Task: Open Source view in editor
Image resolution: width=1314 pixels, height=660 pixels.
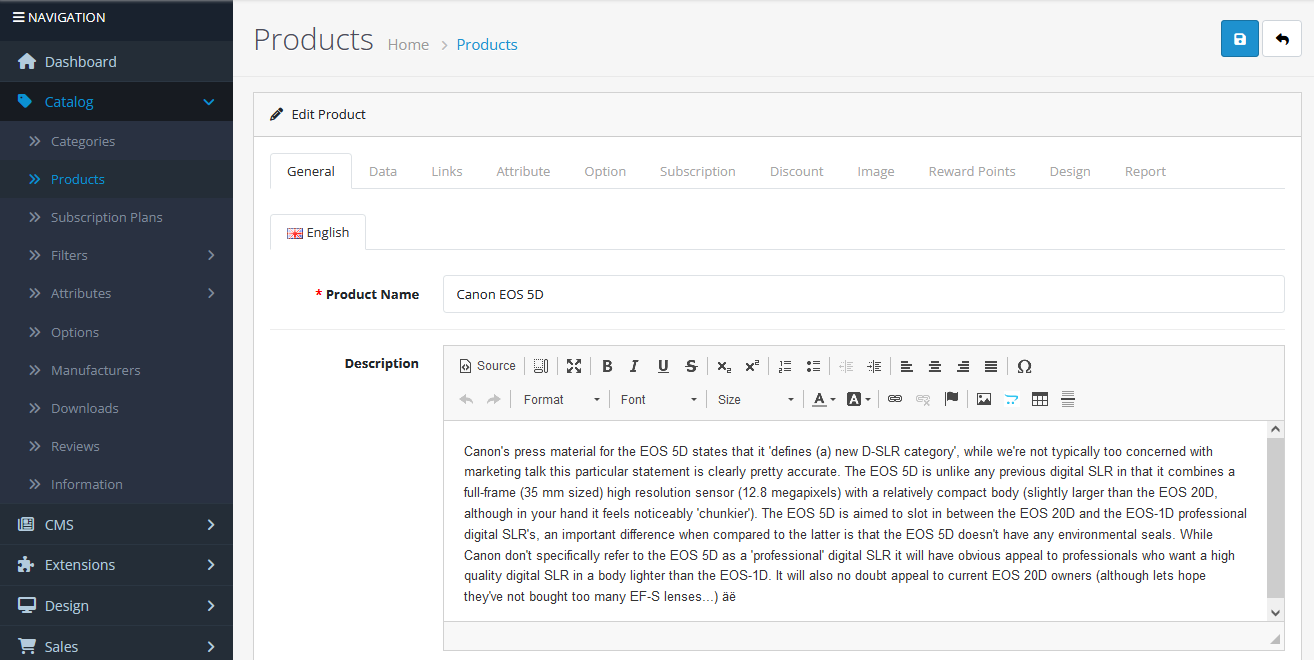Action: click(488, 366)
